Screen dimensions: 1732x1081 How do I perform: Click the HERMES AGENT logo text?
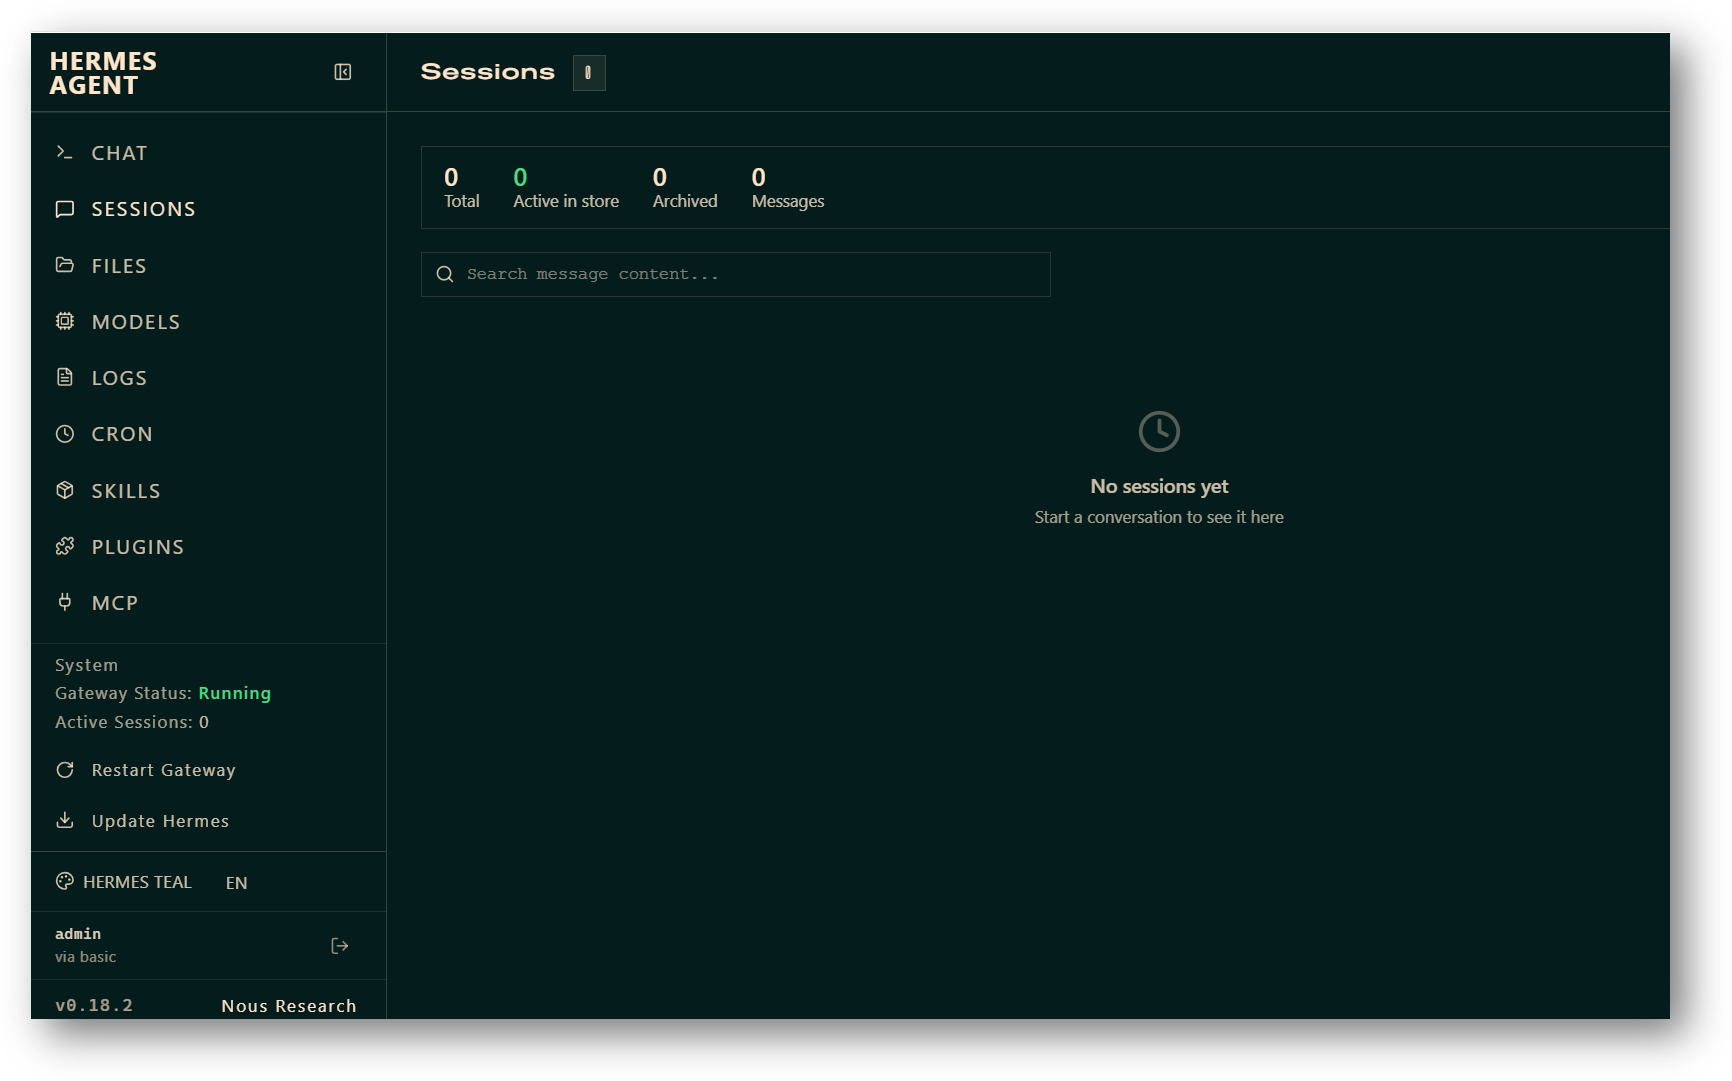(x=103, y=73)
